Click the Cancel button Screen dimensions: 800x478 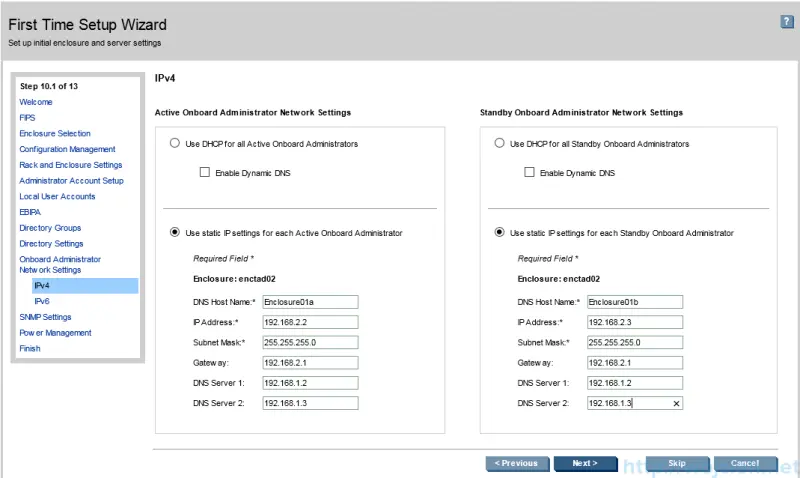745,463
